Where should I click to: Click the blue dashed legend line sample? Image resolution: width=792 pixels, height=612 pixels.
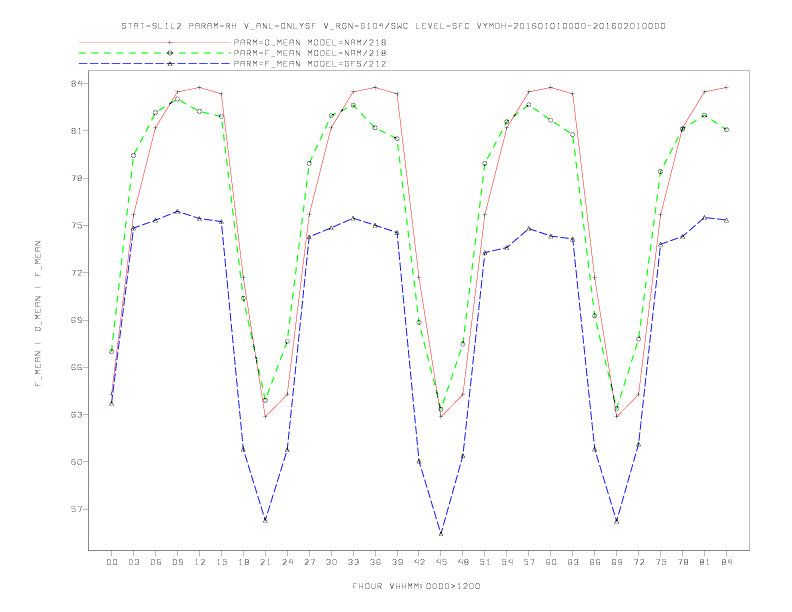[x=155, y=64]
